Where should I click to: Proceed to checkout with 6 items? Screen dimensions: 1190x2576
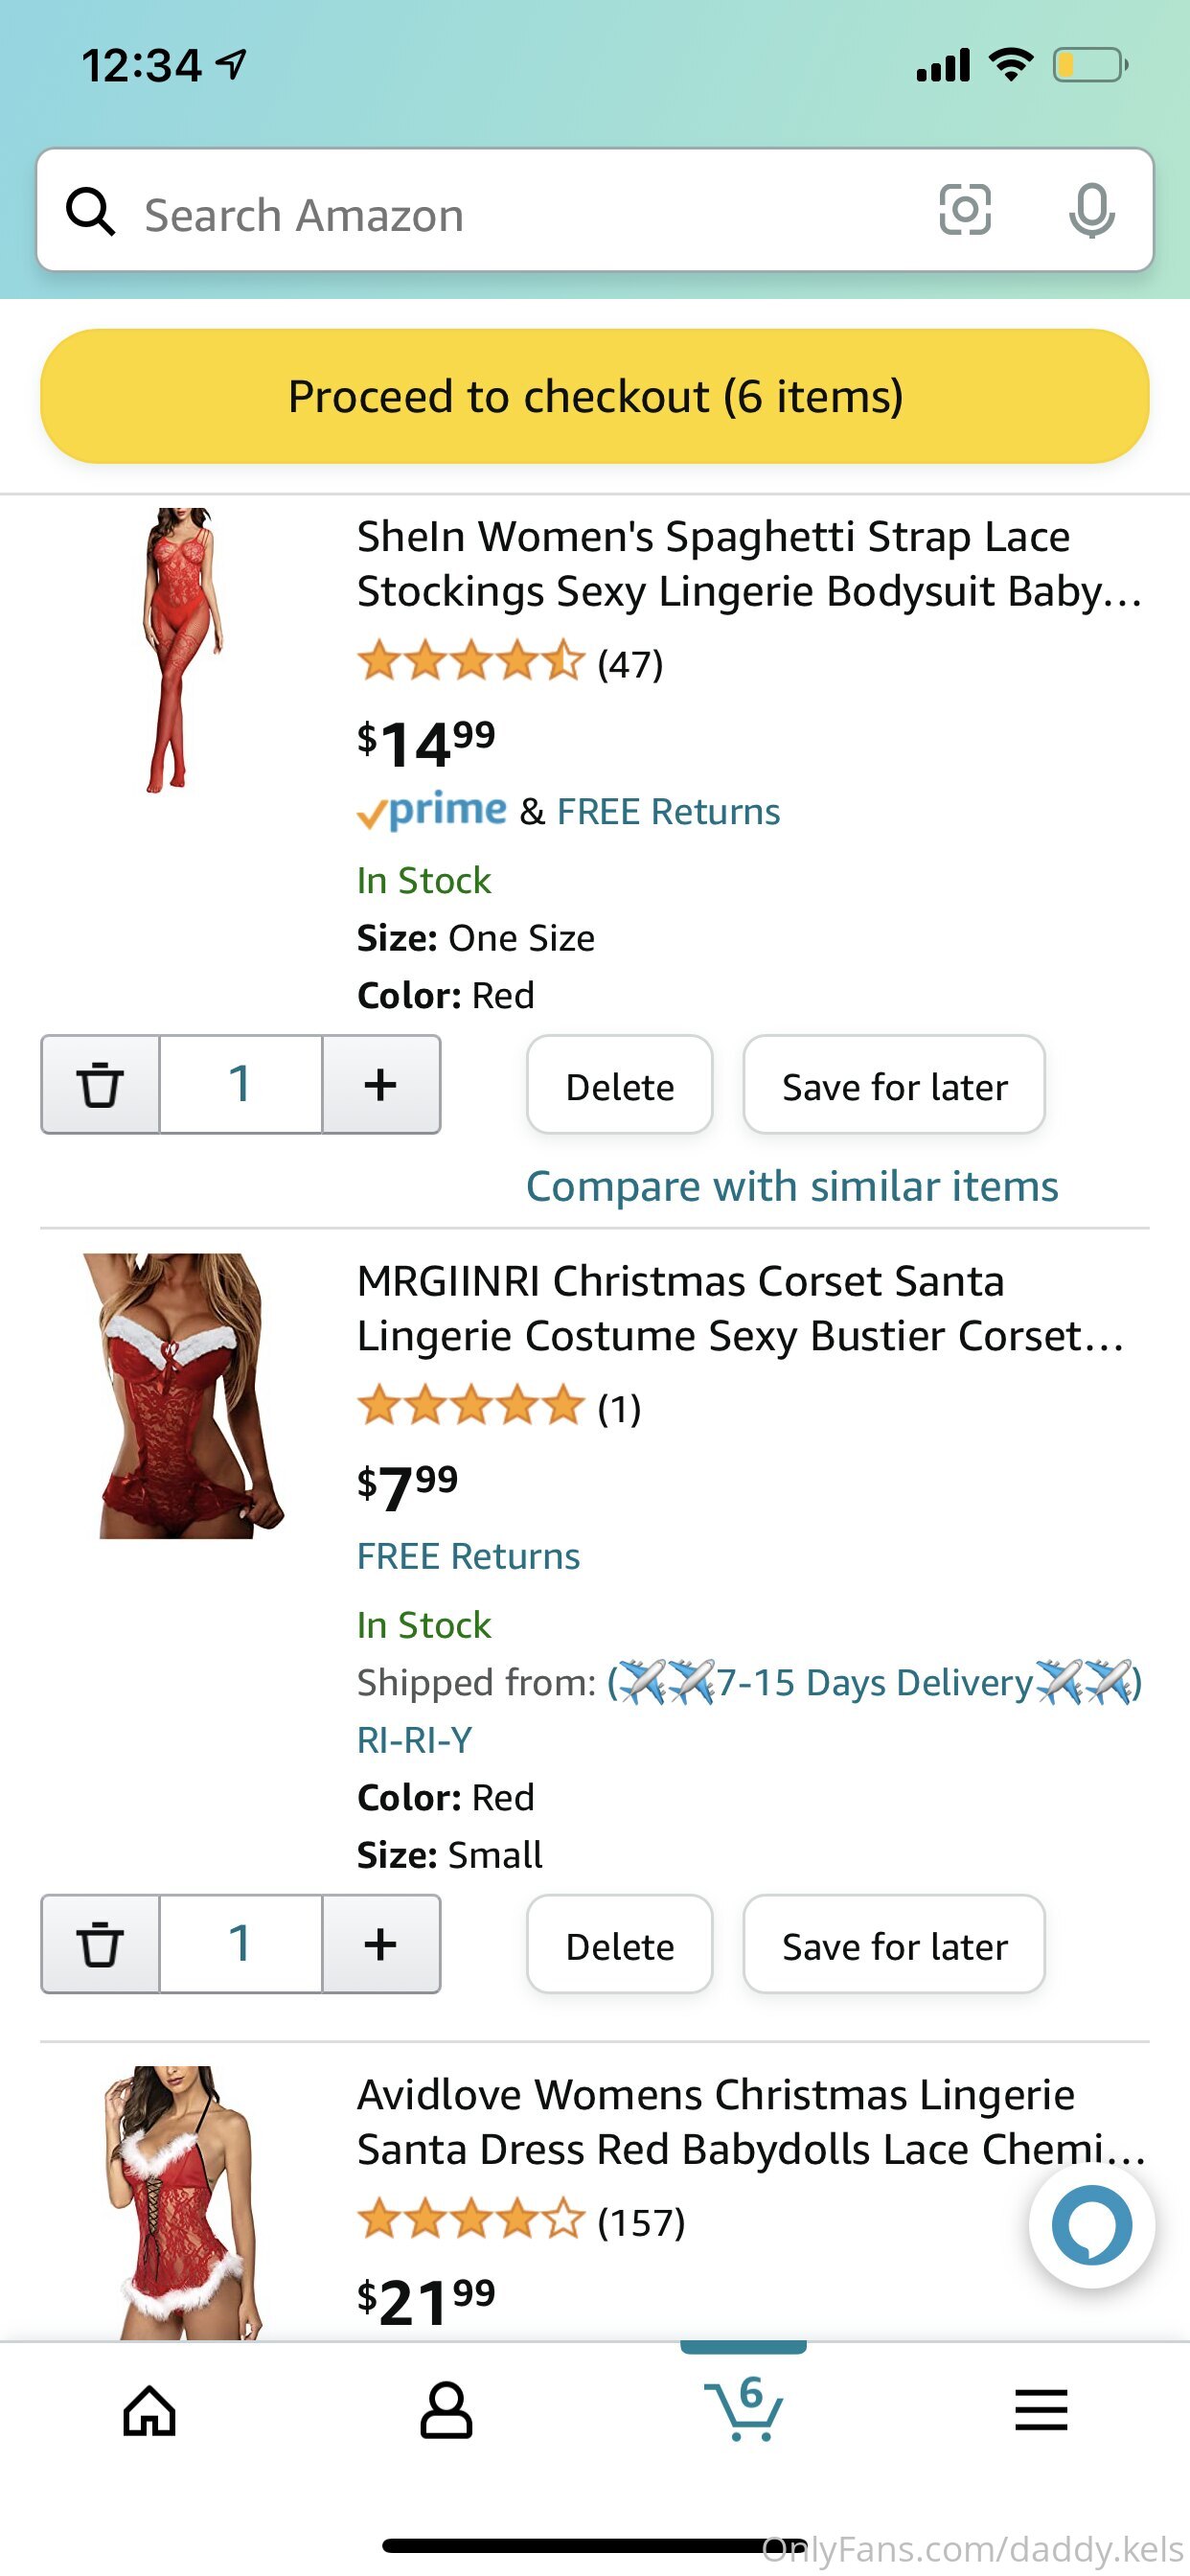tap(595, 396)
